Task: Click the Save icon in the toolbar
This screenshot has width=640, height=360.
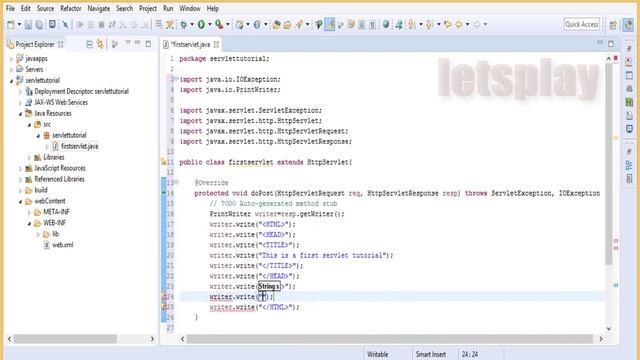Action: pyautogui.click(x=28, y=25)
